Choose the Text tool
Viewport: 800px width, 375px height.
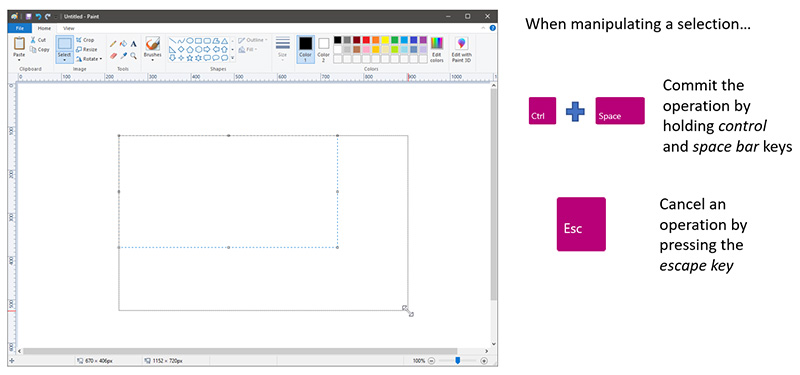(133, 44)
